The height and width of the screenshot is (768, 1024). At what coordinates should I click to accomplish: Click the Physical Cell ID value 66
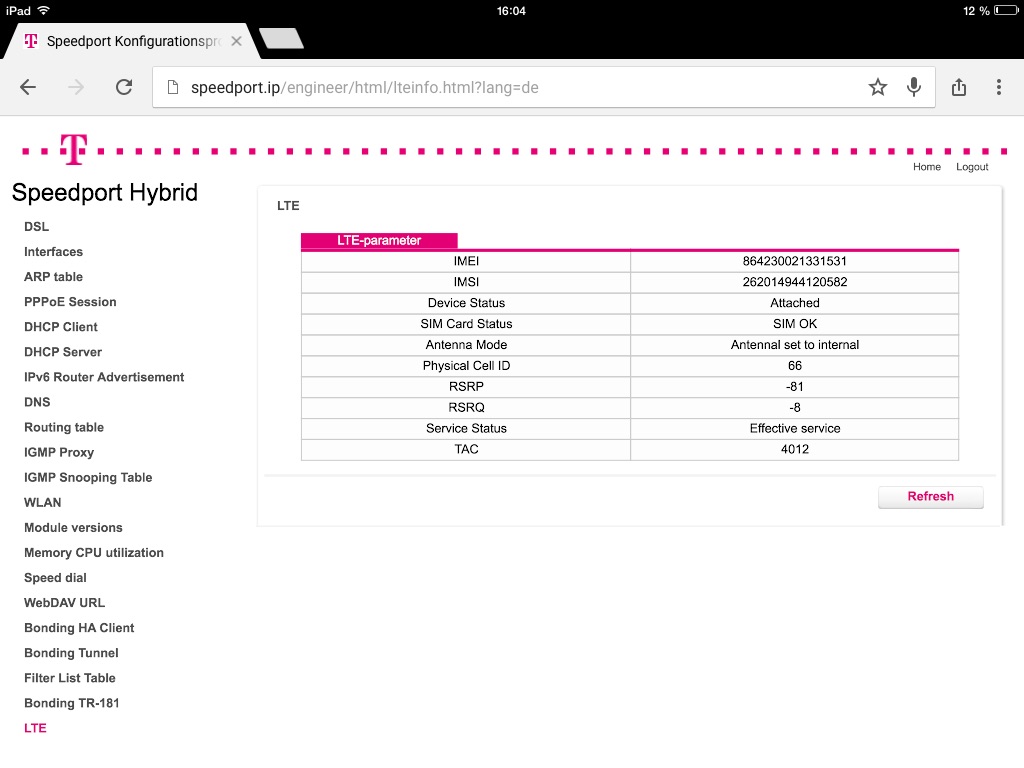click(x=795, y=366)
